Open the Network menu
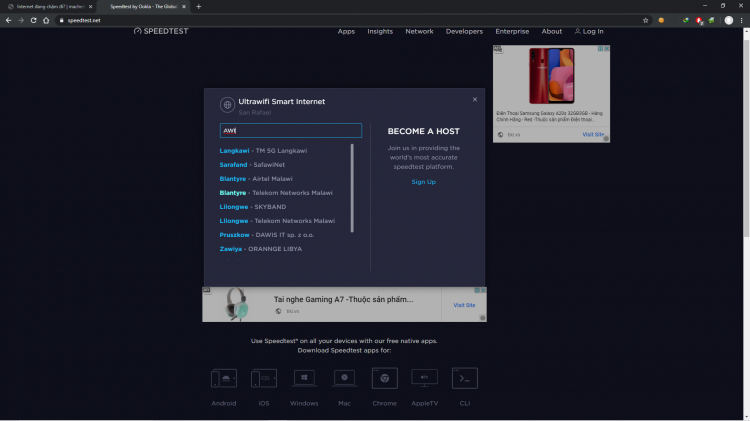This screenshot has width=750, height=421. (x=419, y=31)
